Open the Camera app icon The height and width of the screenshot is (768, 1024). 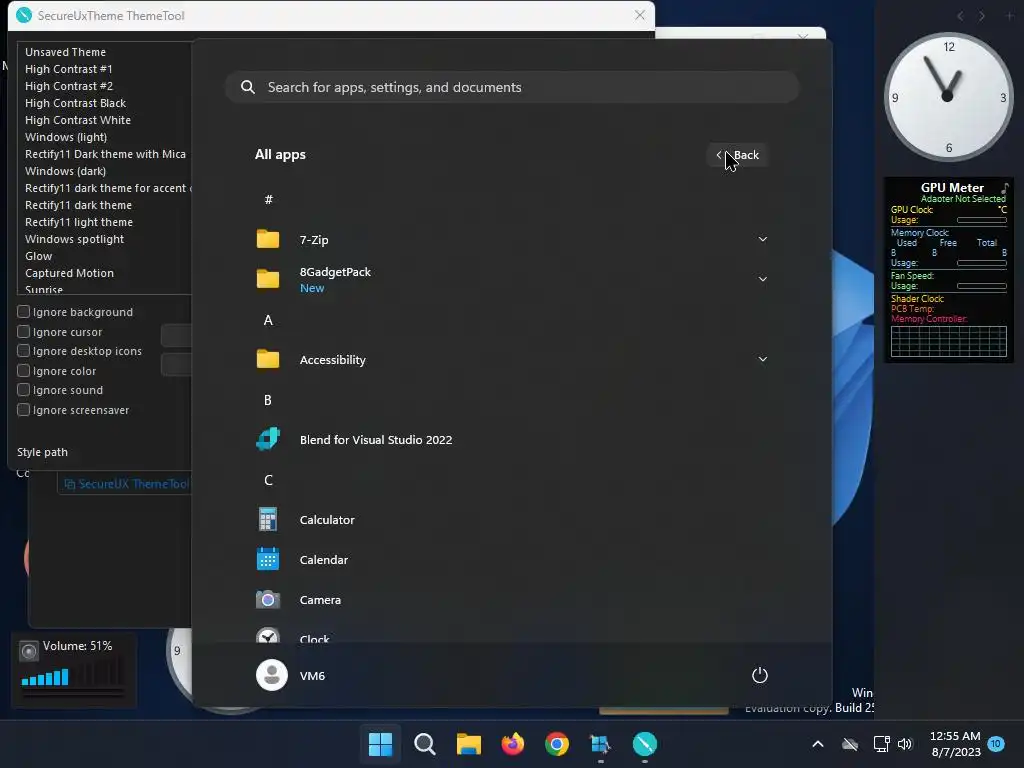(x=268, y=600)
